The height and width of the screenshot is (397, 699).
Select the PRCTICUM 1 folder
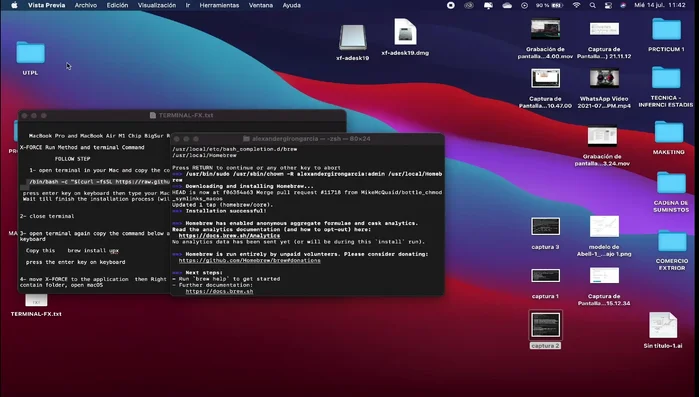coord(666,29)
